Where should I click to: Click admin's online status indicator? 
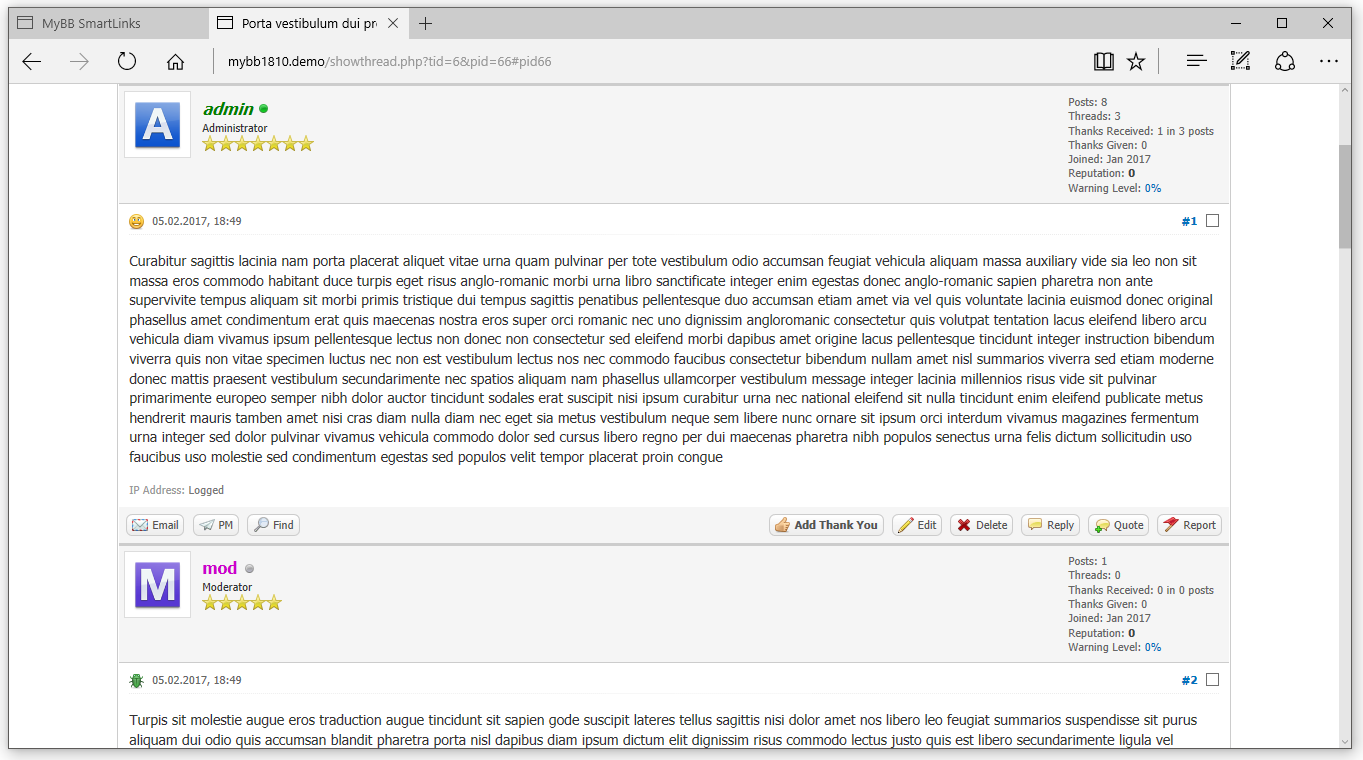[264, 108]
